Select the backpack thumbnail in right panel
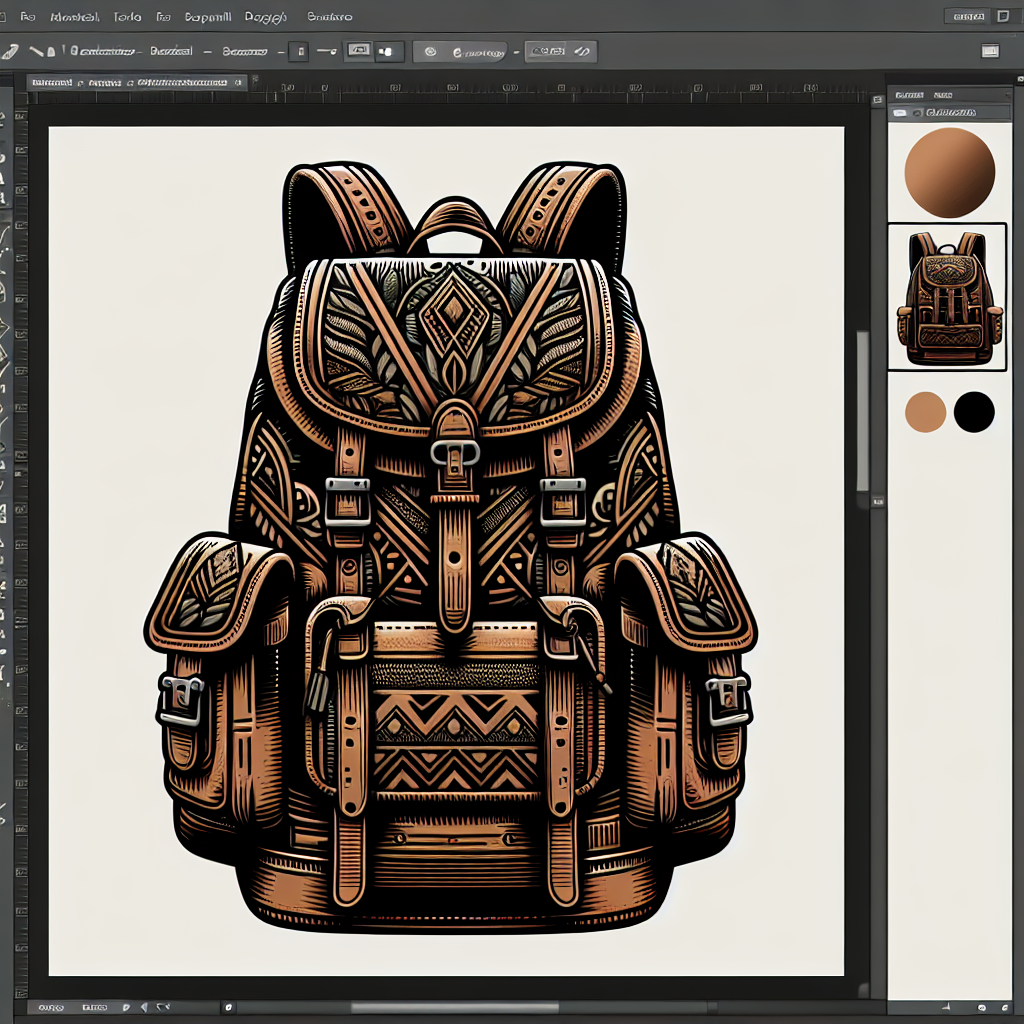This screenshot has width=1024, height=1024. [947, 297]
